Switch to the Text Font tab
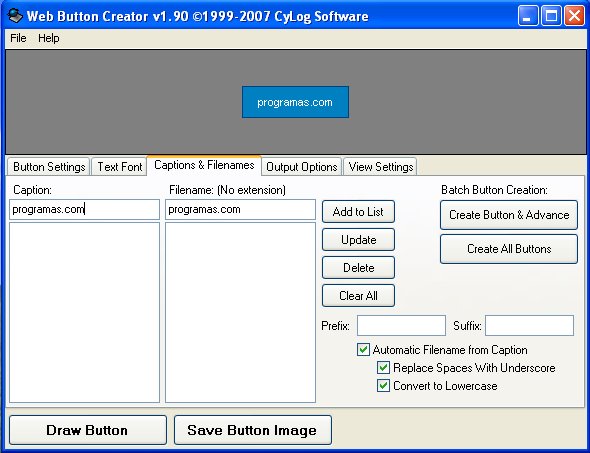The image size is (590, 453). pos(120,167)
